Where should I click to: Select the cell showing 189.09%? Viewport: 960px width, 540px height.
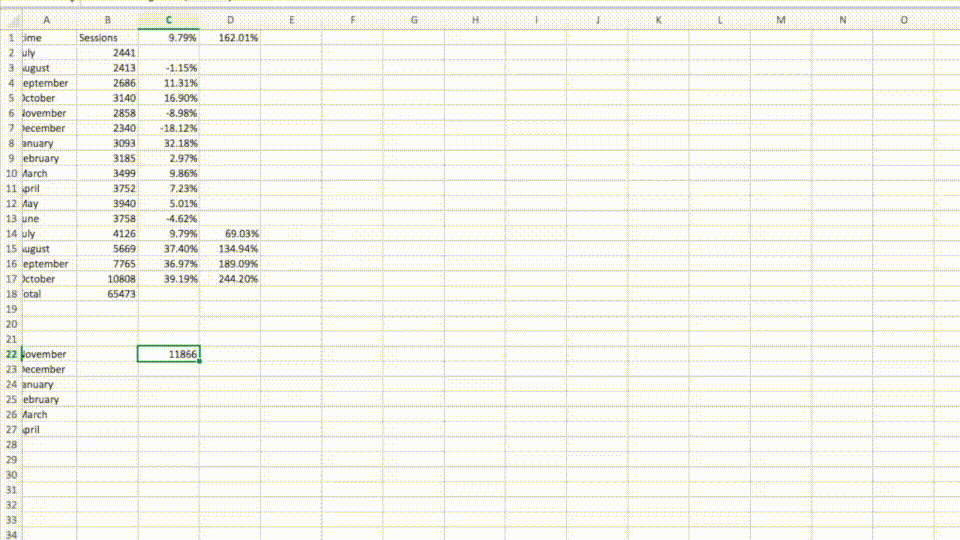231,264
